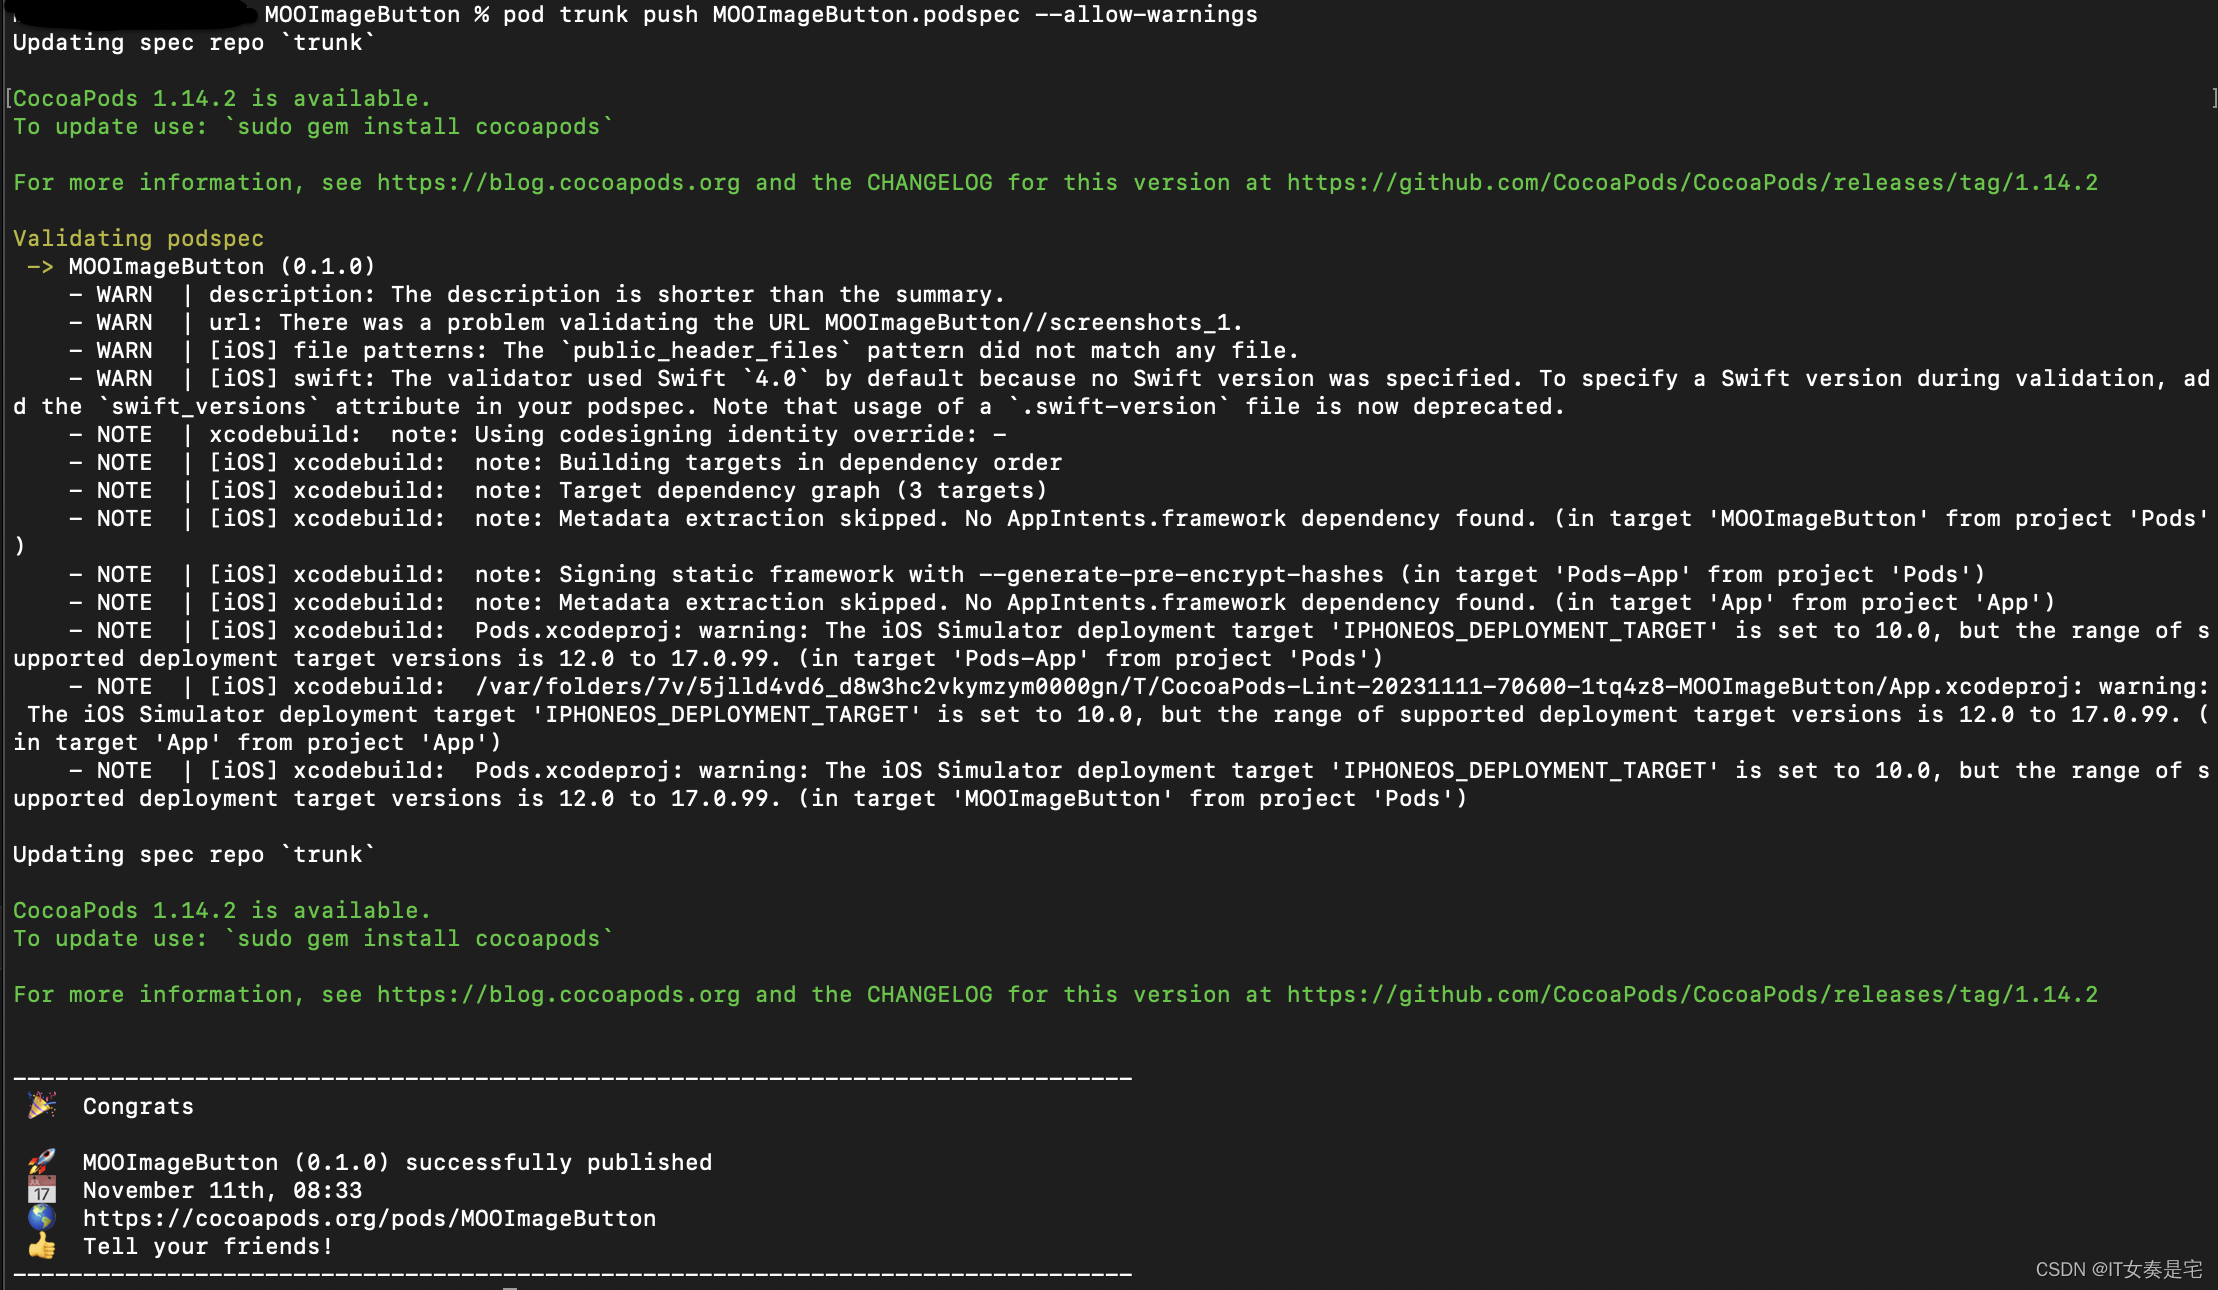This screenshot has height=1290, width=2218.
Task: Click the rocket emoji beside successfully published
Action: pyautogui.click(x=42, y=1161)
